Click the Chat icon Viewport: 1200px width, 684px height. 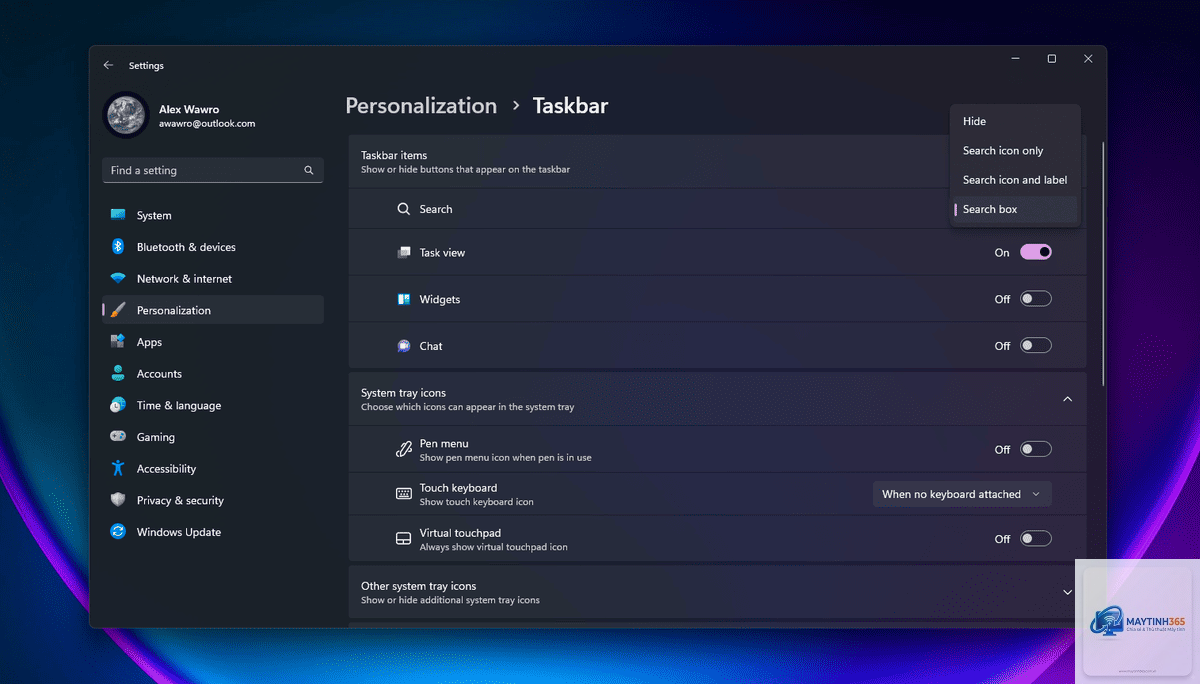404,346
